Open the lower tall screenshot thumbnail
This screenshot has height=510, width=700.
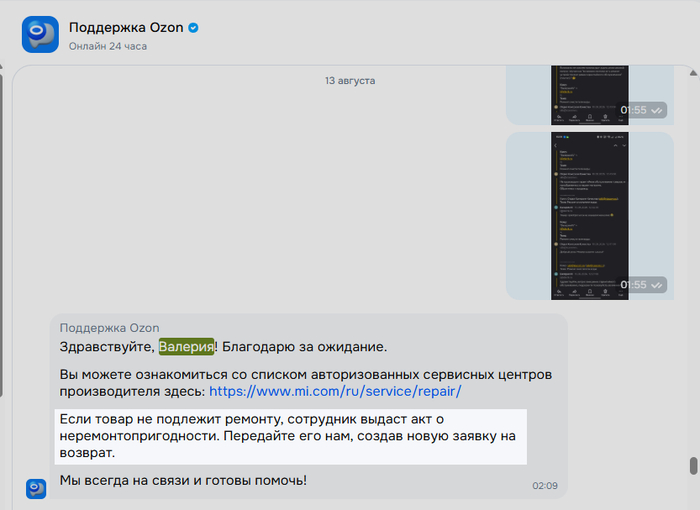589,216
